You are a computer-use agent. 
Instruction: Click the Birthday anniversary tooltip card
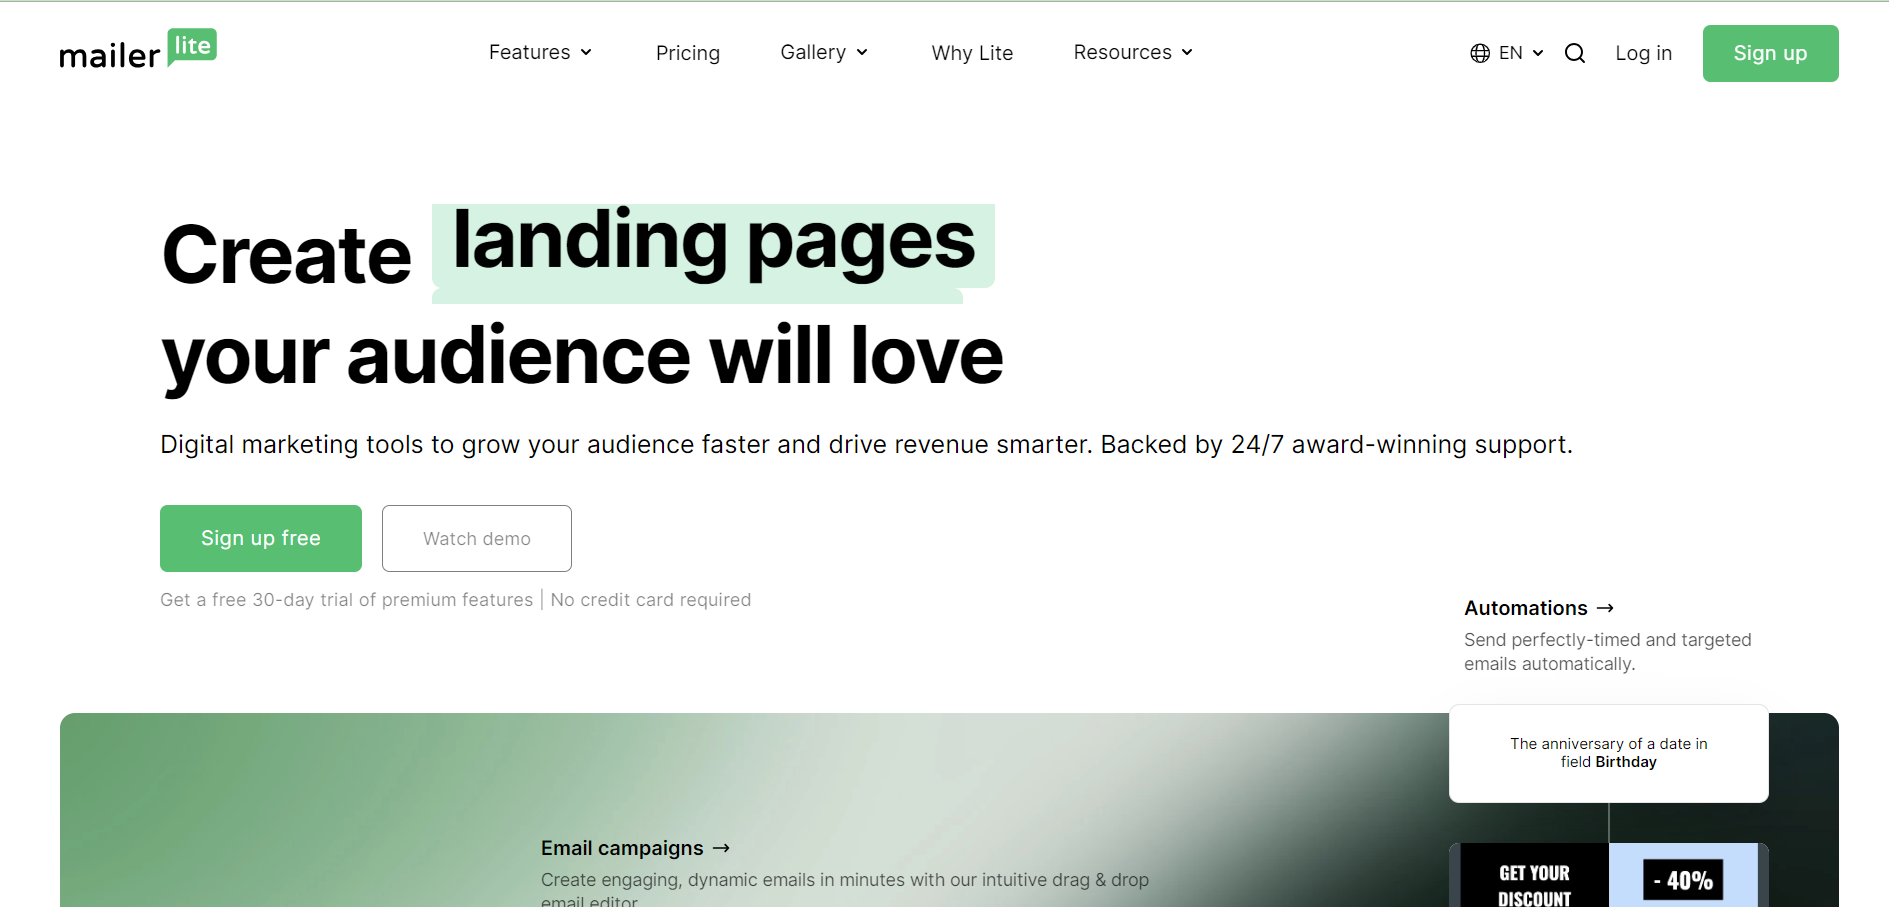coord(1607,753)
